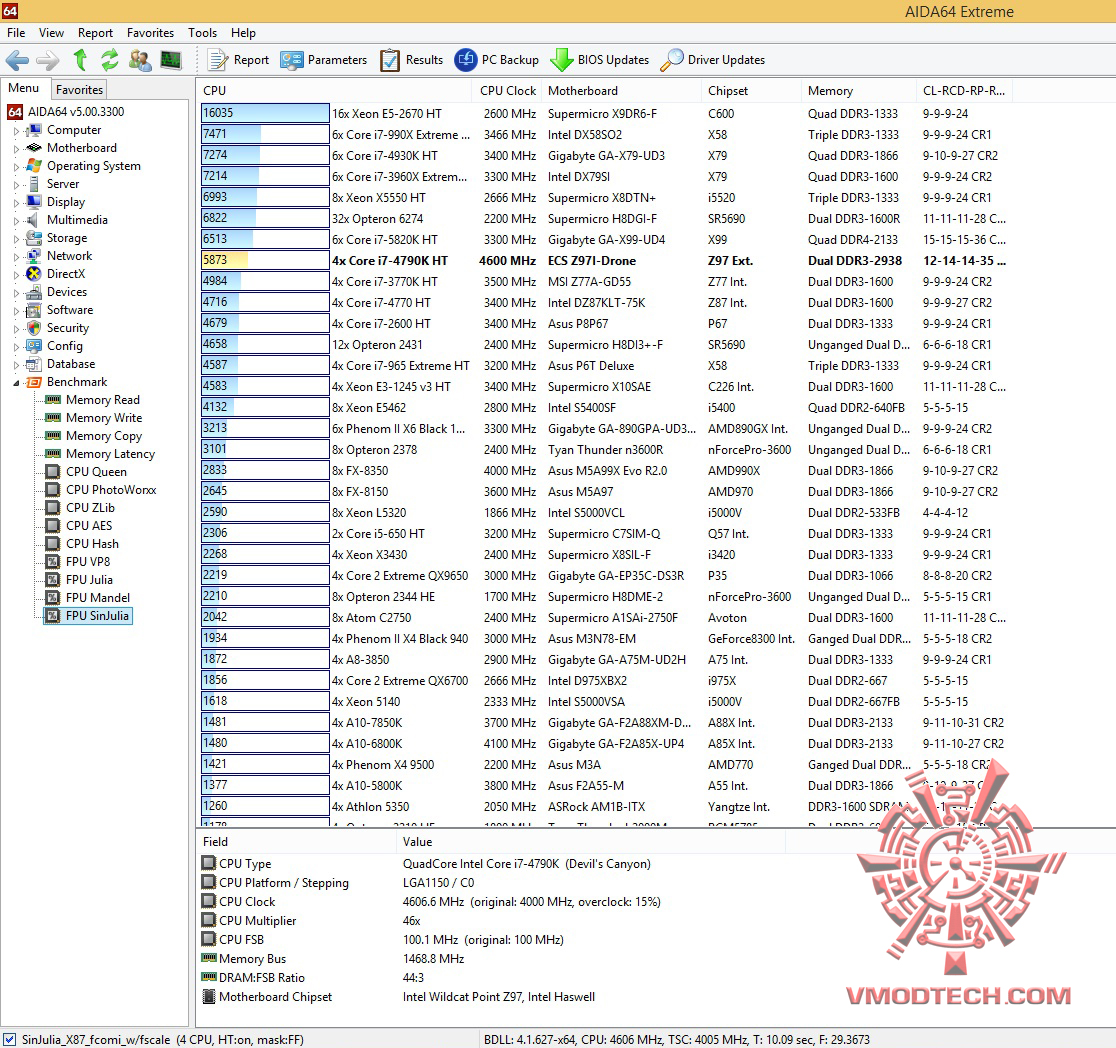Open the Results toolbar button

411,61
